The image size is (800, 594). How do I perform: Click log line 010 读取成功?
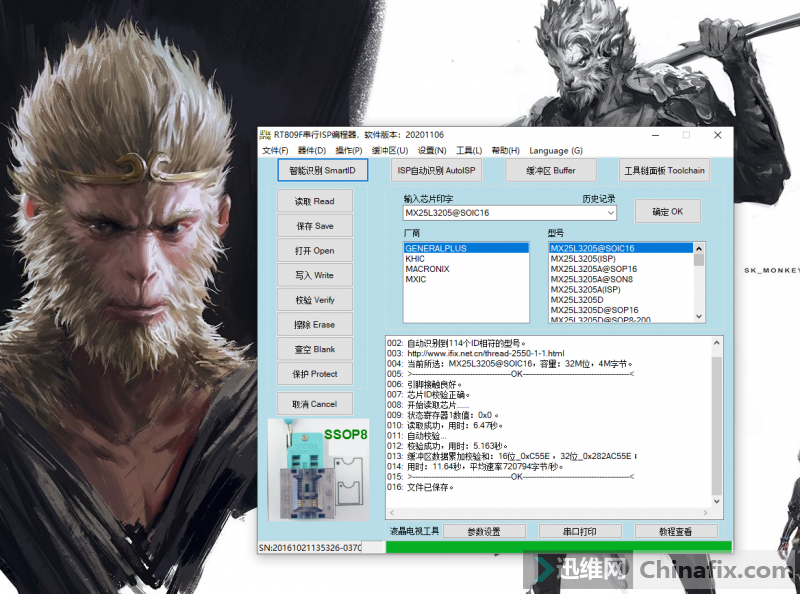point(445,425)
